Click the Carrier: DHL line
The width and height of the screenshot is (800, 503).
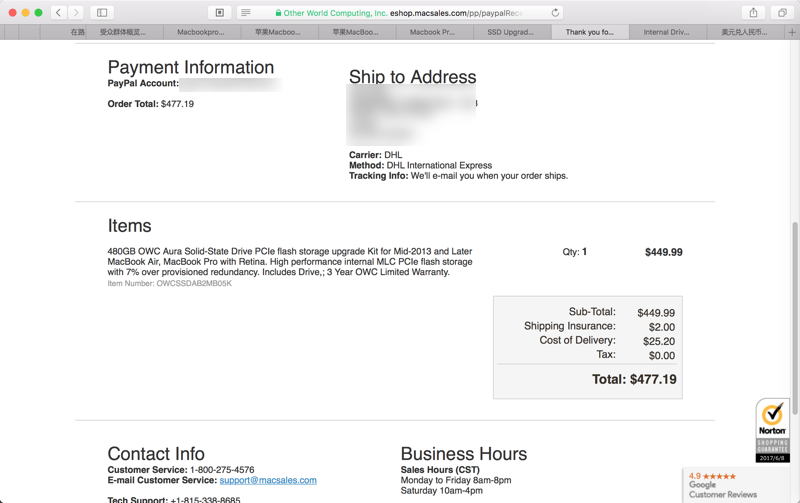tap(376, 155)
